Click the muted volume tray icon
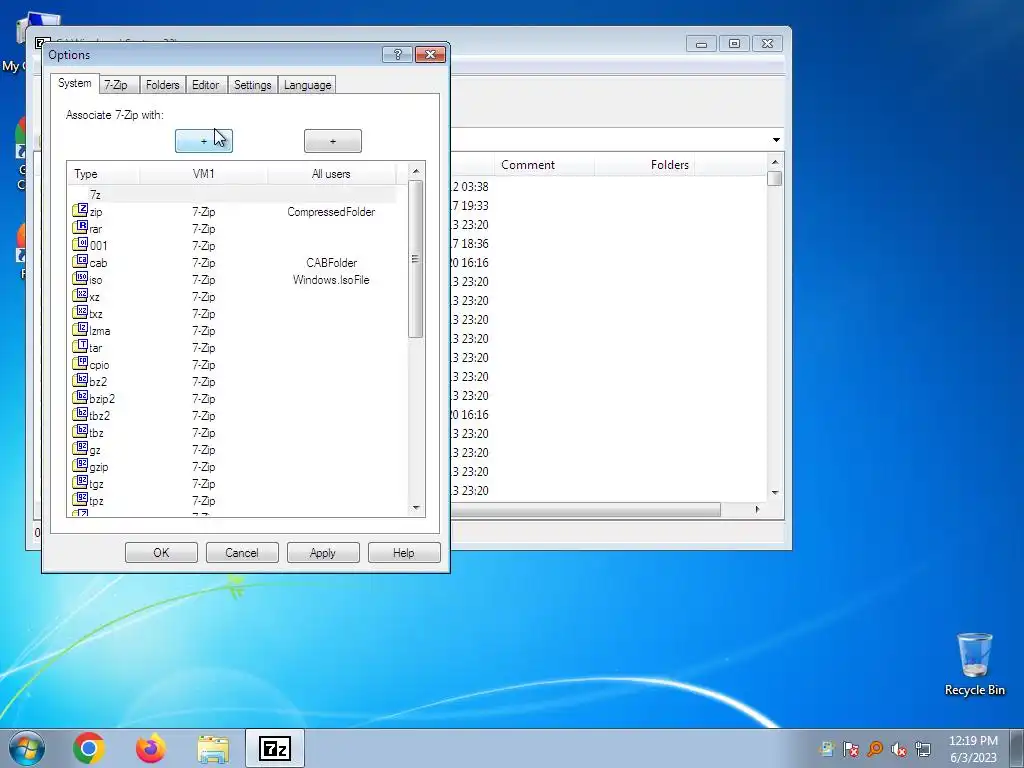This screenshot has width=1024, height=768. [x=899, y=749]
